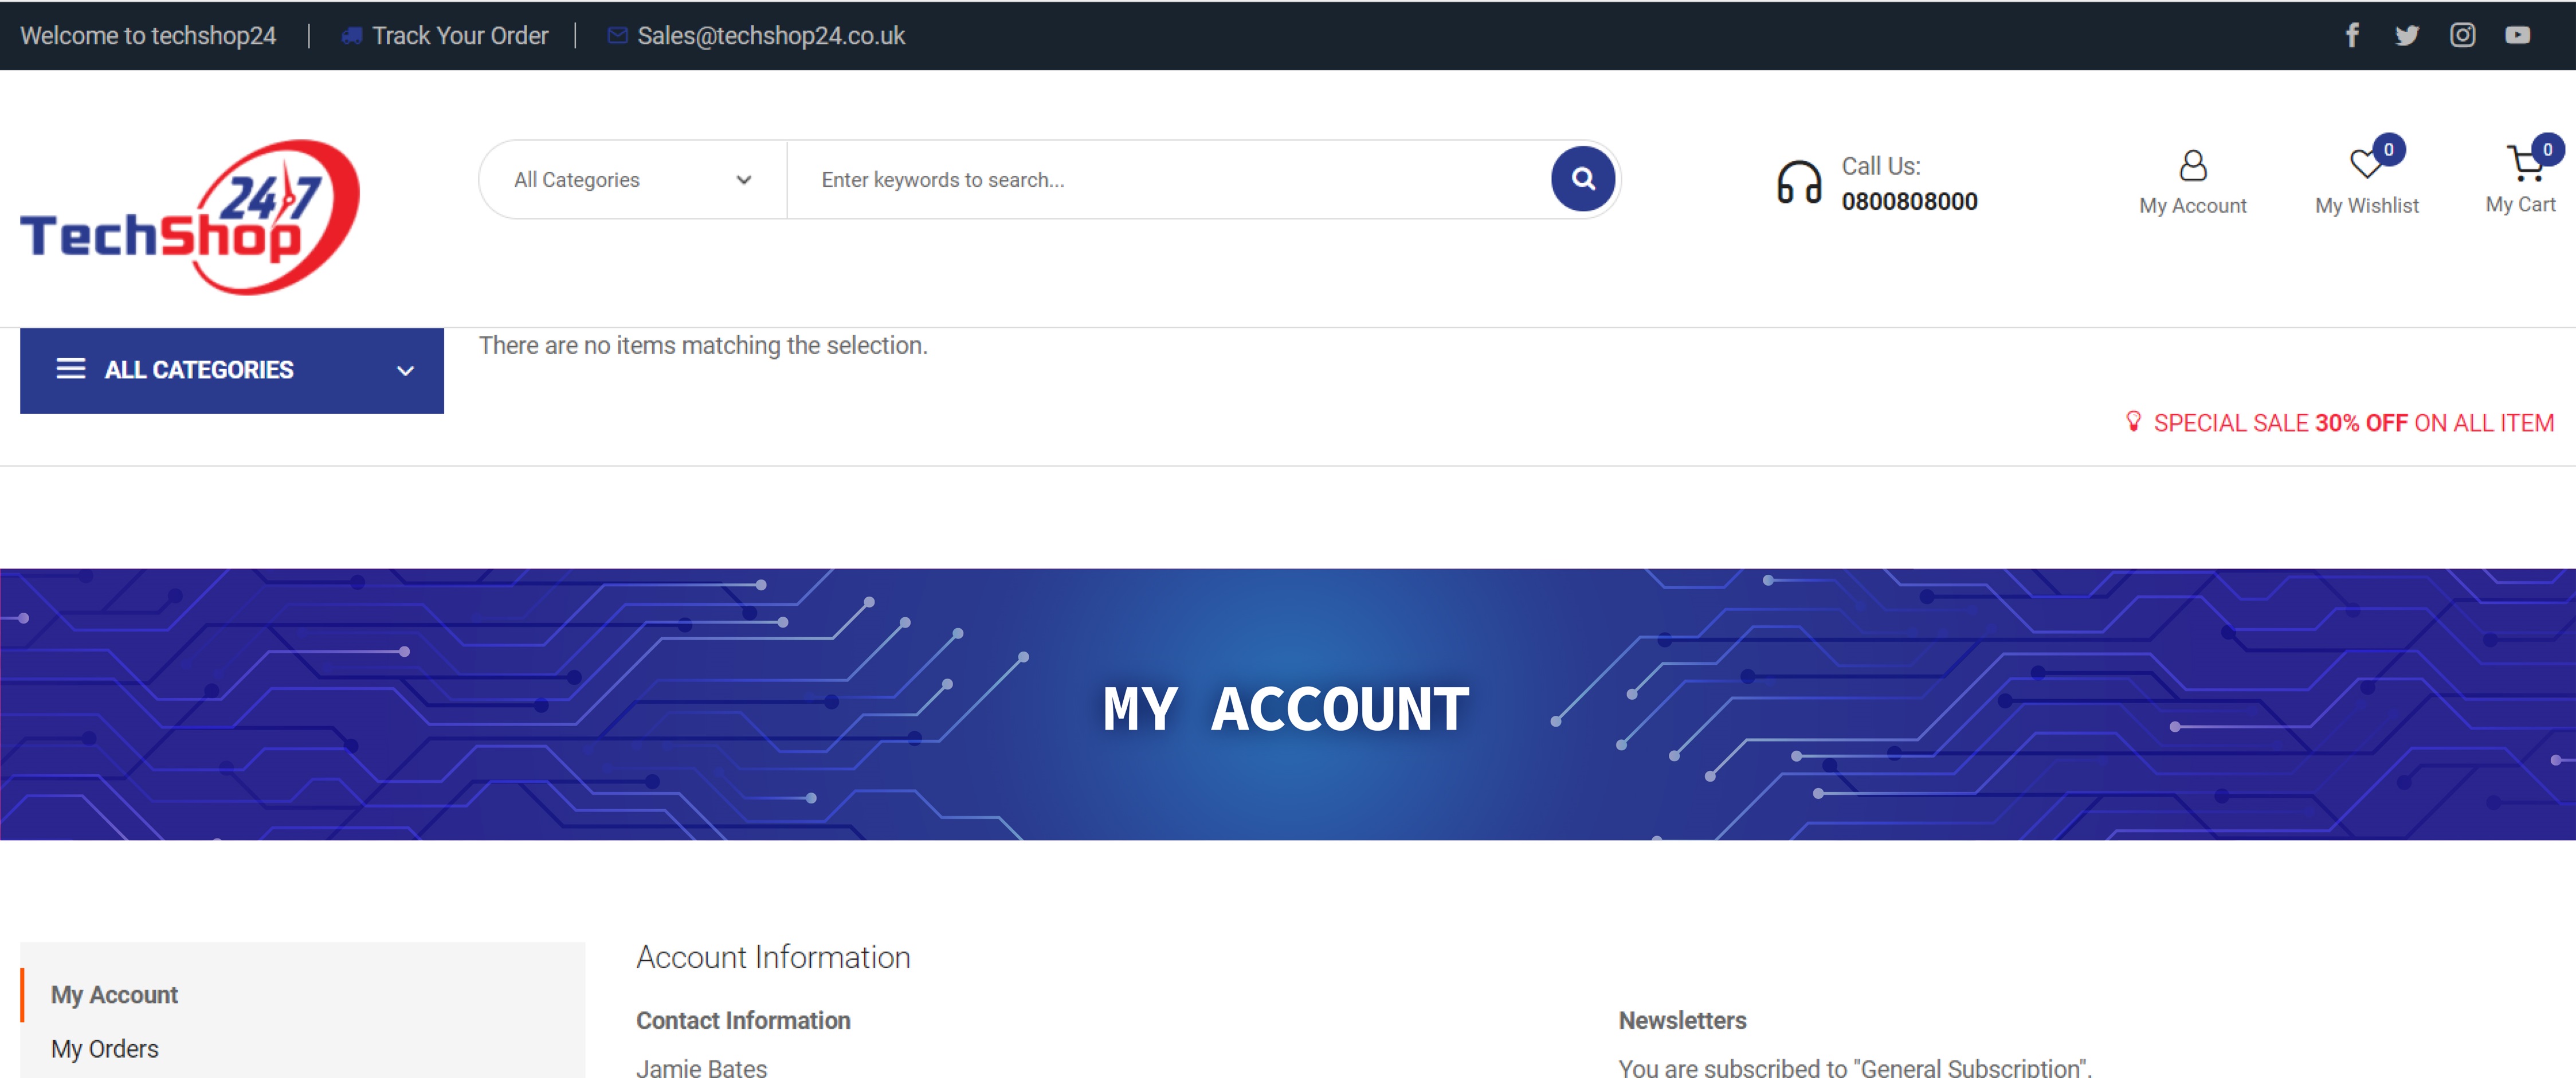Viewport: 2576px width, 1078px height.
Task: Select My Orders in sidebar menu
Action: [x=105, y=1048]
